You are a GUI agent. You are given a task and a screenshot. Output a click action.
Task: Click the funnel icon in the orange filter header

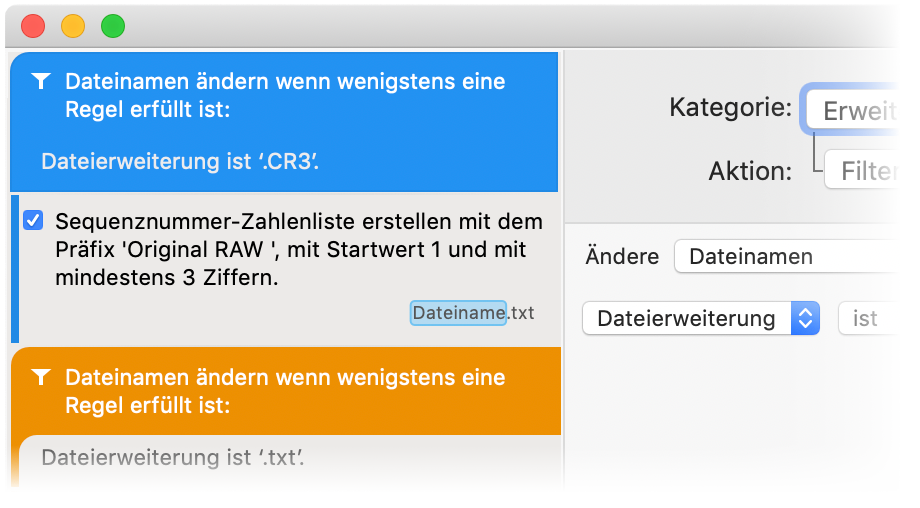[41, 378]
